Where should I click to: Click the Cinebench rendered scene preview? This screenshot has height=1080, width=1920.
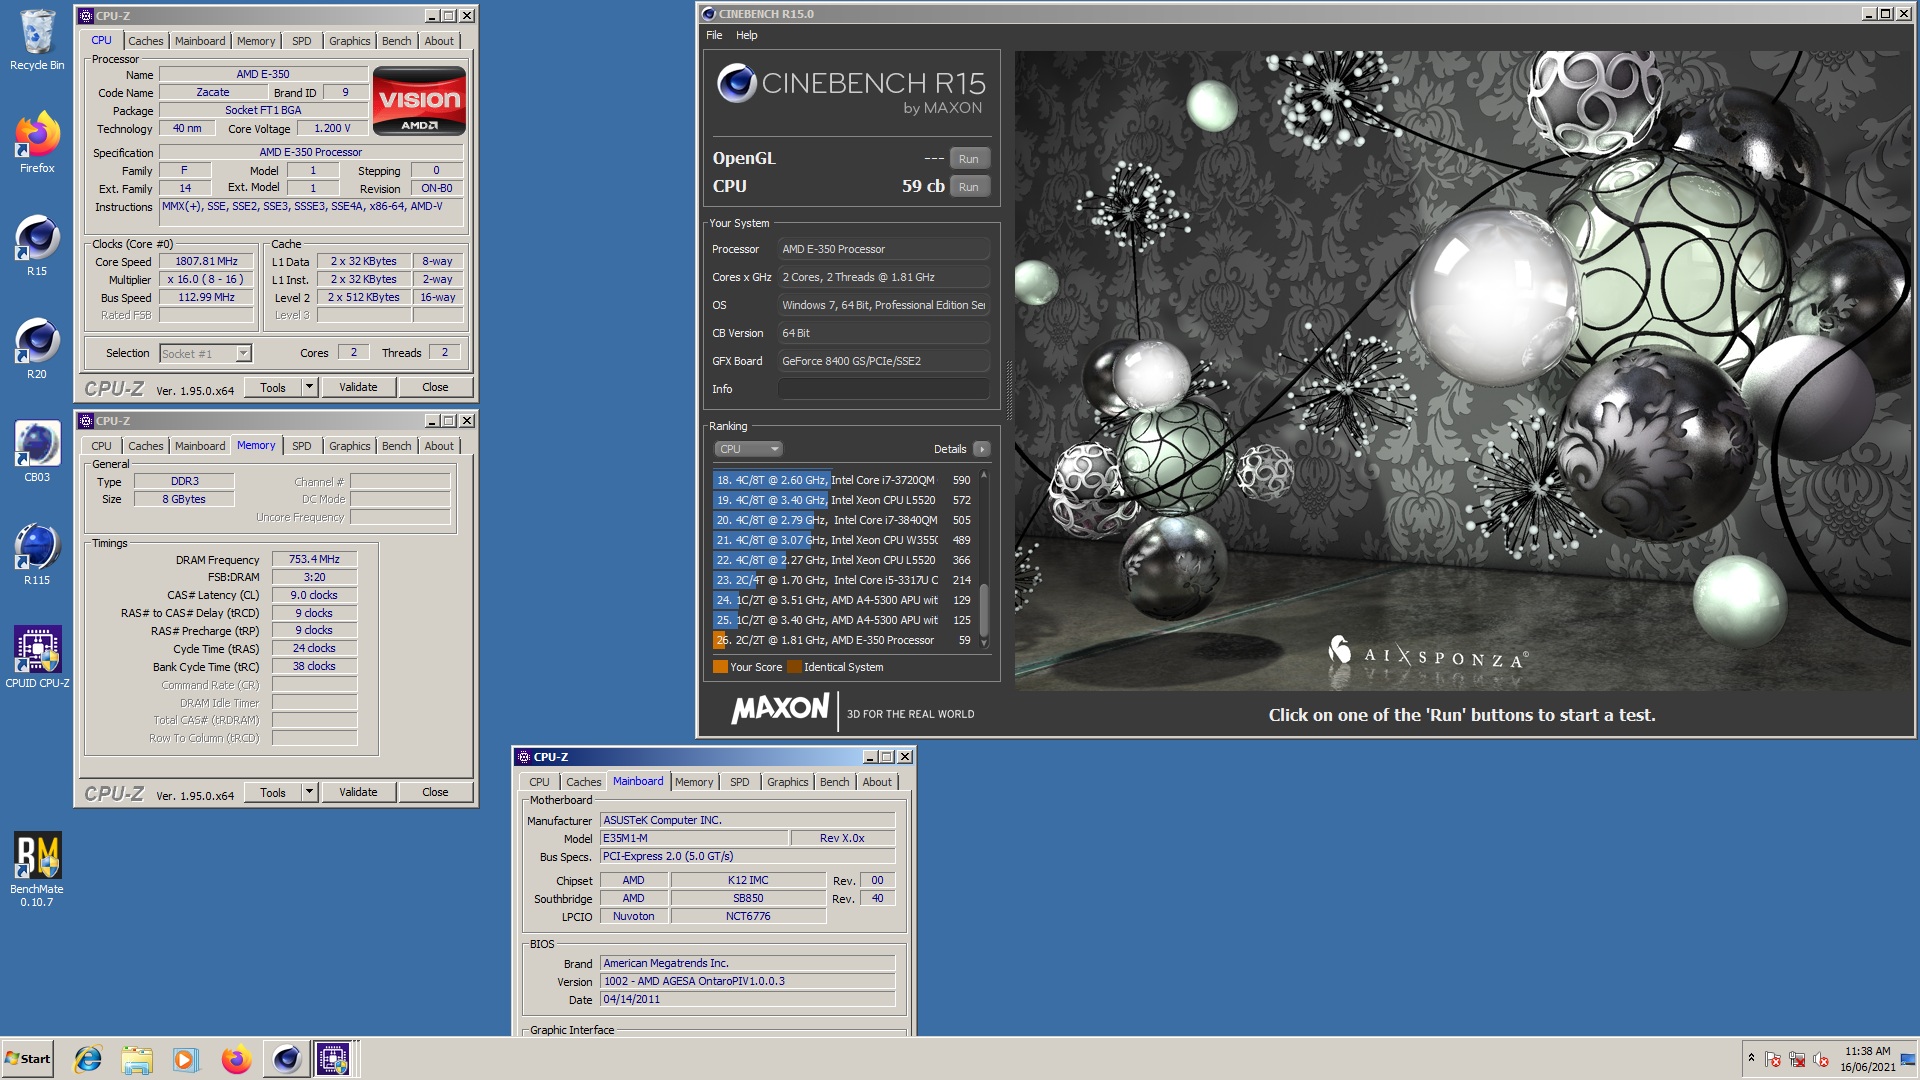(x=1464, y=370)
